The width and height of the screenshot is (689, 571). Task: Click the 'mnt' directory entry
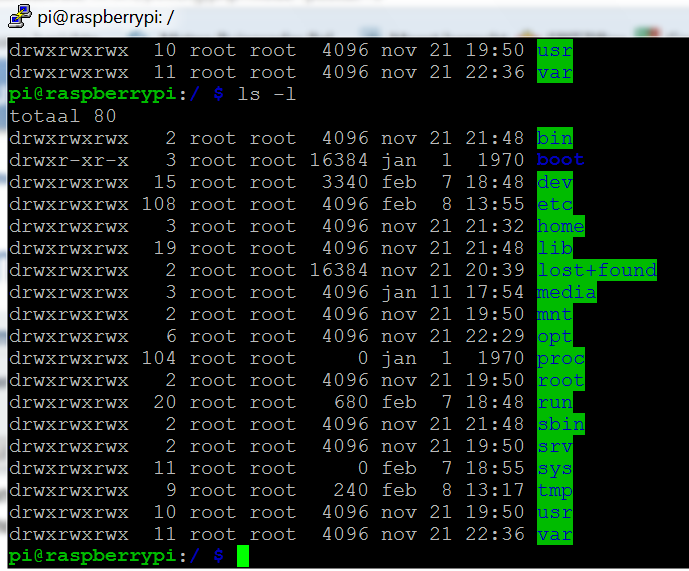tap(555, 314)
